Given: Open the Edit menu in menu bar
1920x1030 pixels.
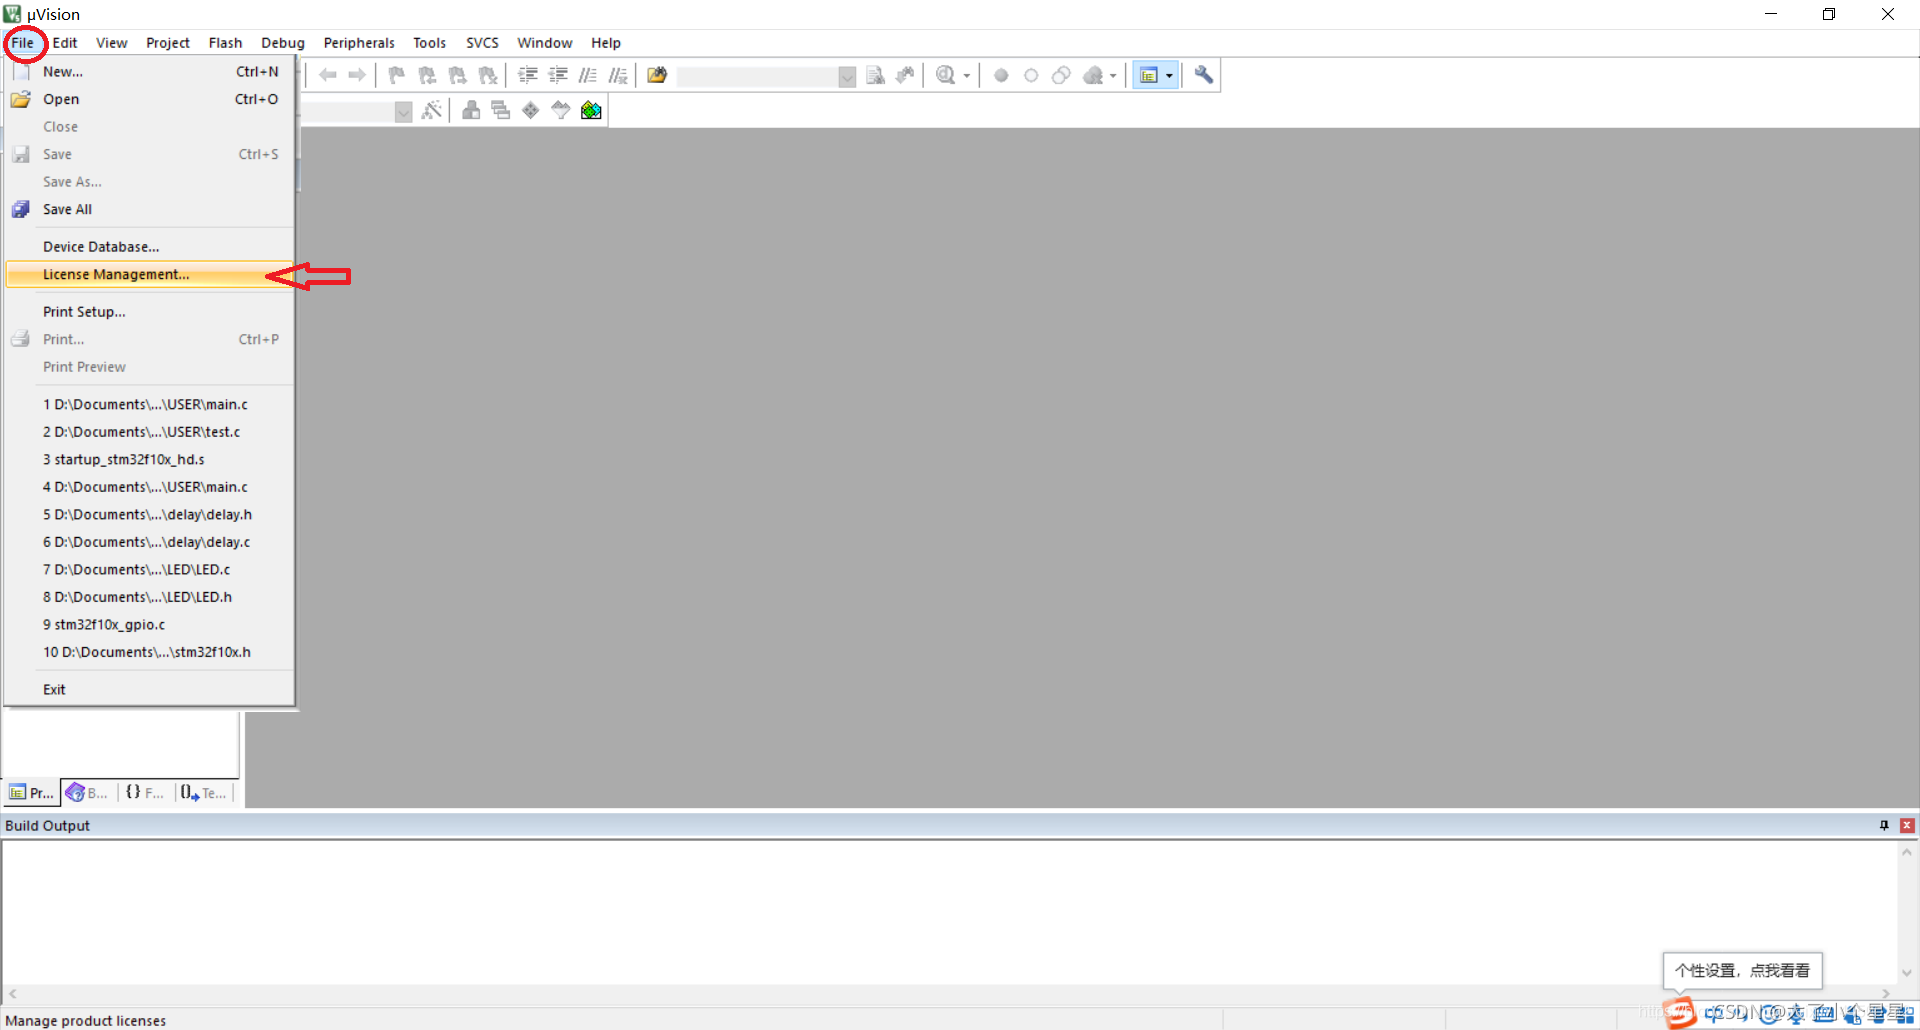Looking at the screenshot, I should tap(65, 43).
